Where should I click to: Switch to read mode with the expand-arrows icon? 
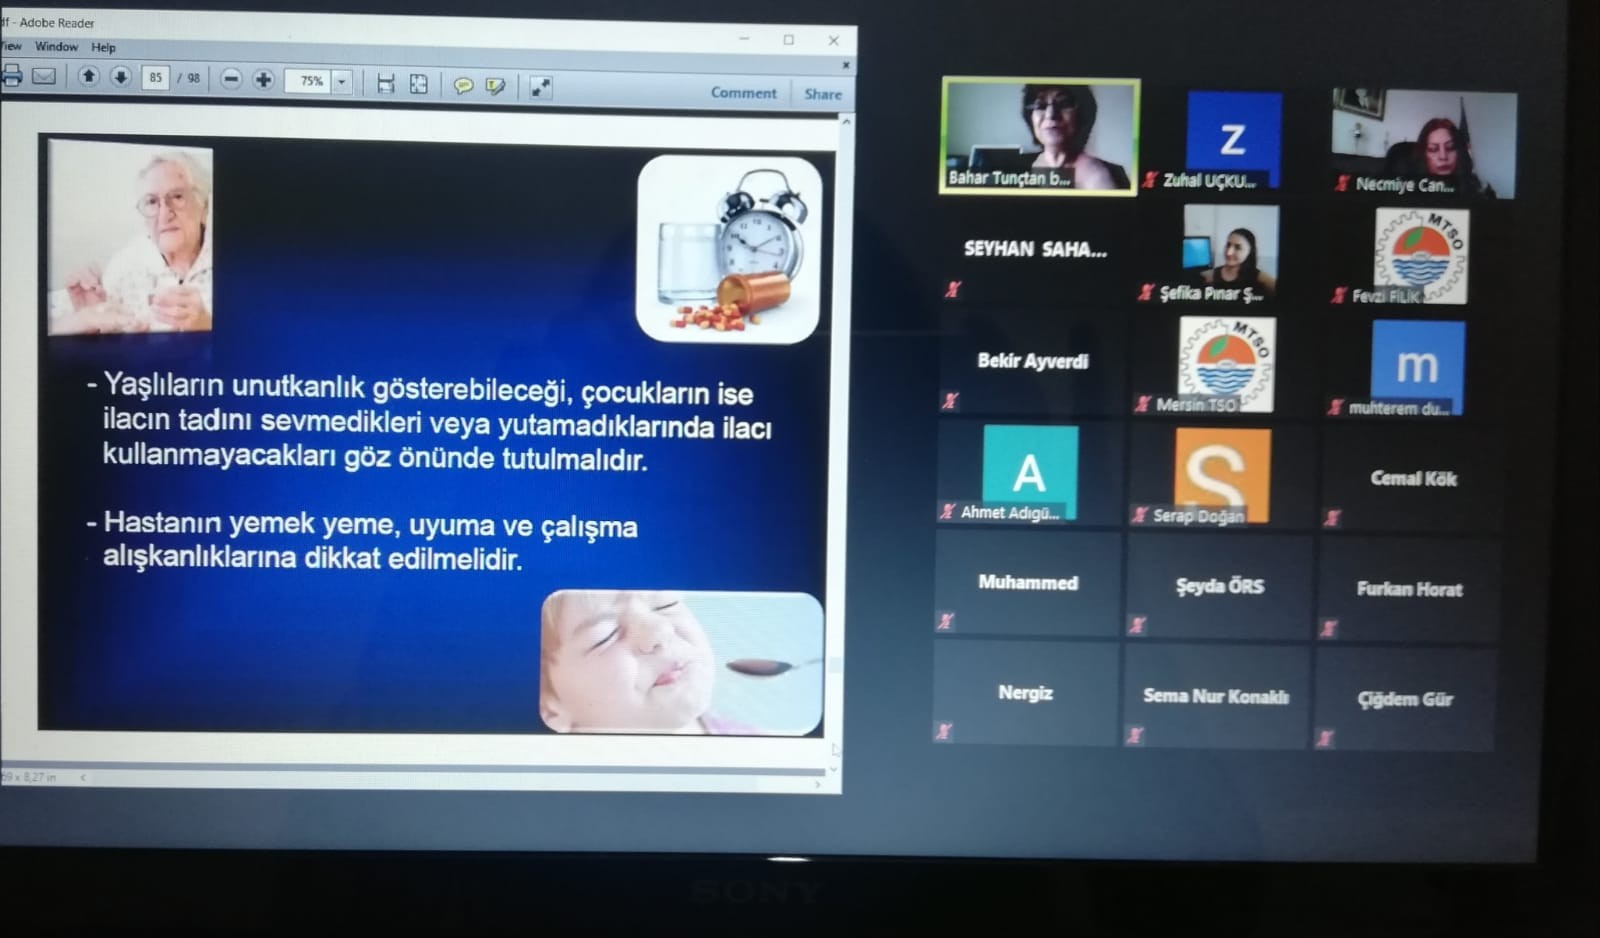click(540, 87)
